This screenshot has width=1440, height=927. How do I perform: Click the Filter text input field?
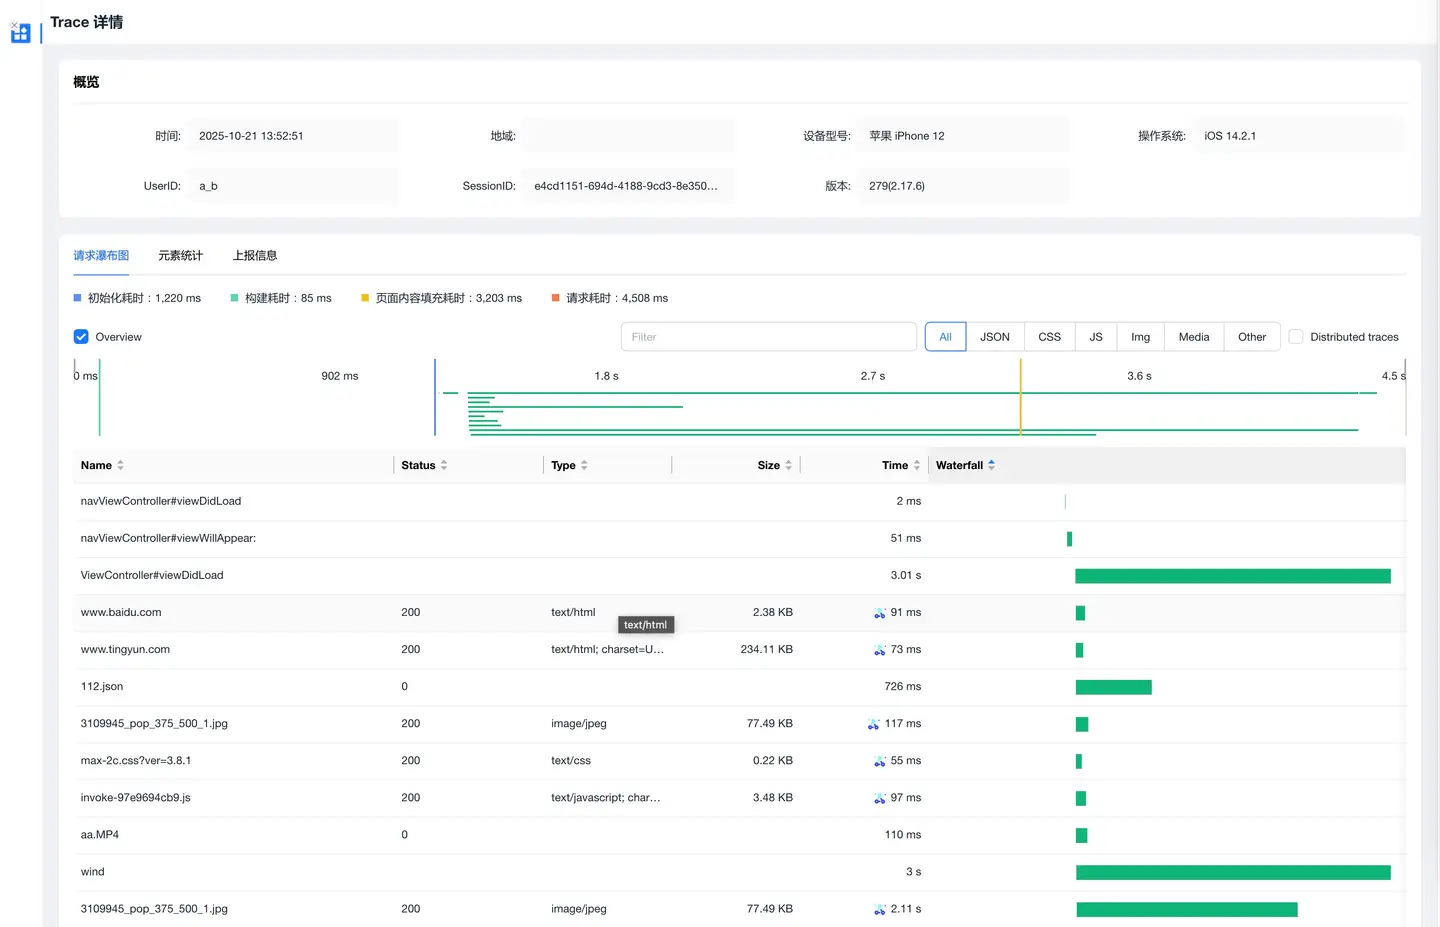(x=768, y=337)
